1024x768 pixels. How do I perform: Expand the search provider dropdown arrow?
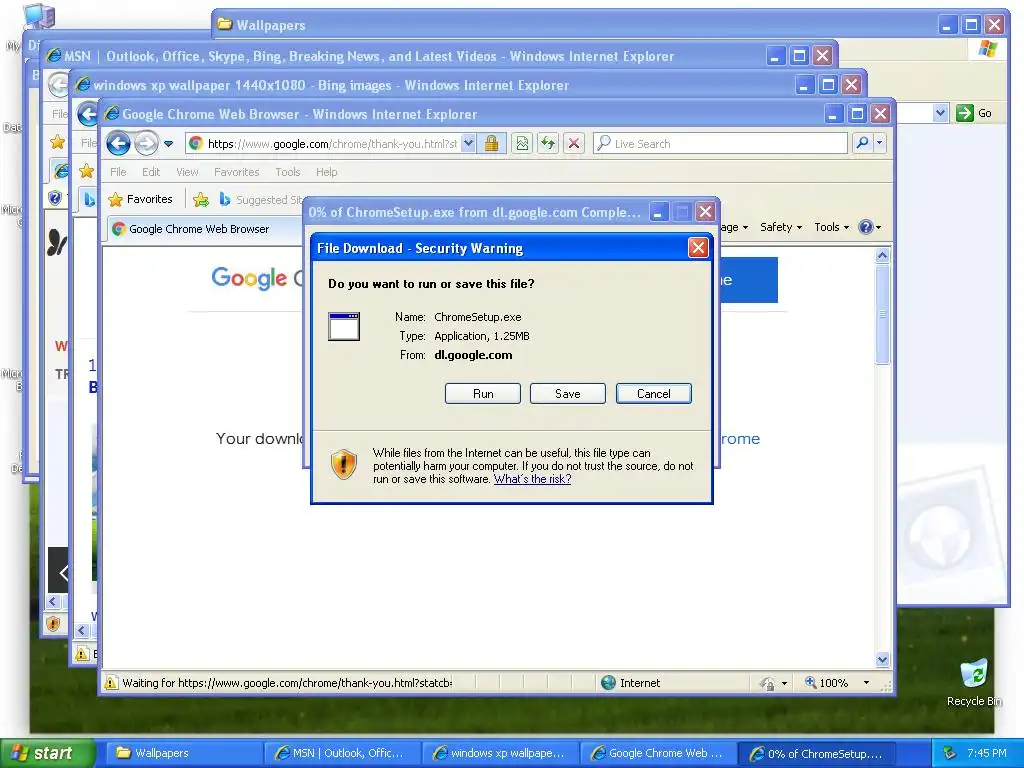(880, 143)
